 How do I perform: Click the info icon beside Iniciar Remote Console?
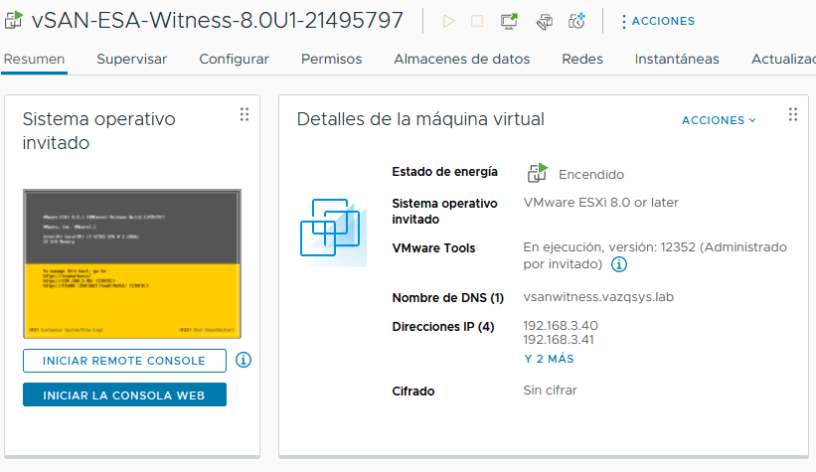point(243,360)
